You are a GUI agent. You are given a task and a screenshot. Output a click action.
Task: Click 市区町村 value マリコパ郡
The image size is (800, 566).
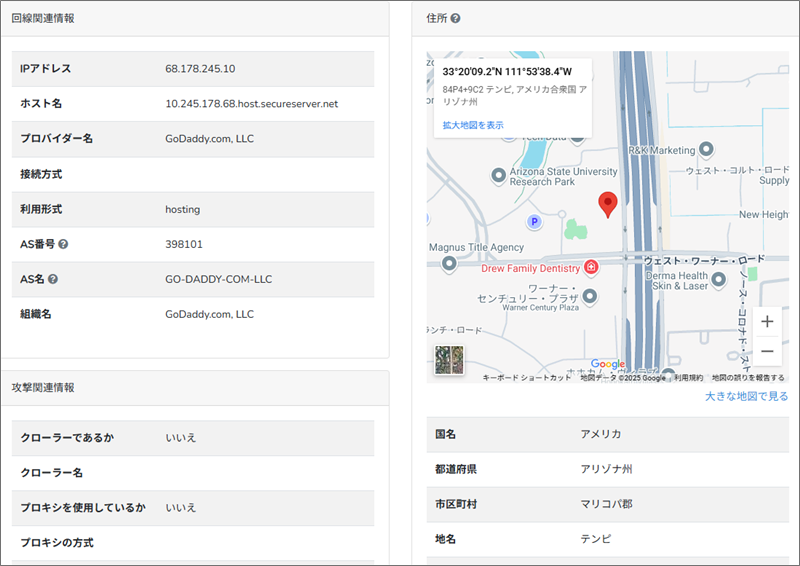pos(606,504)
